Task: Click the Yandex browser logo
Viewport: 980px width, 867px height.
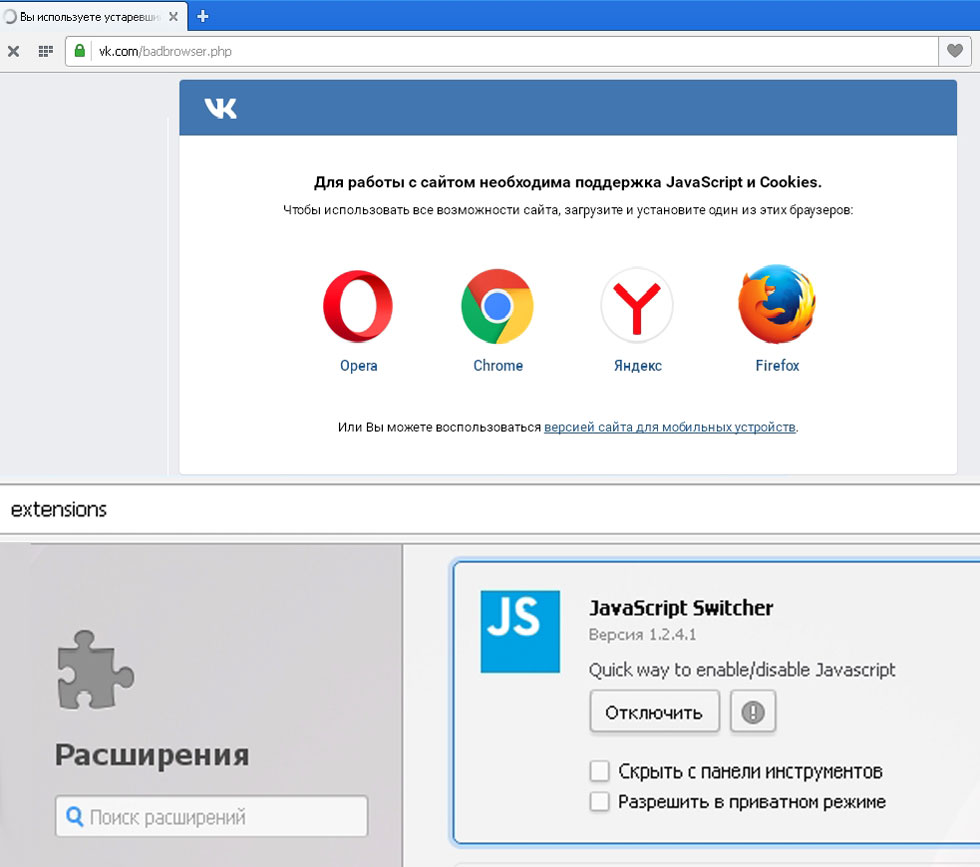Action: click(x=637, y=306)
